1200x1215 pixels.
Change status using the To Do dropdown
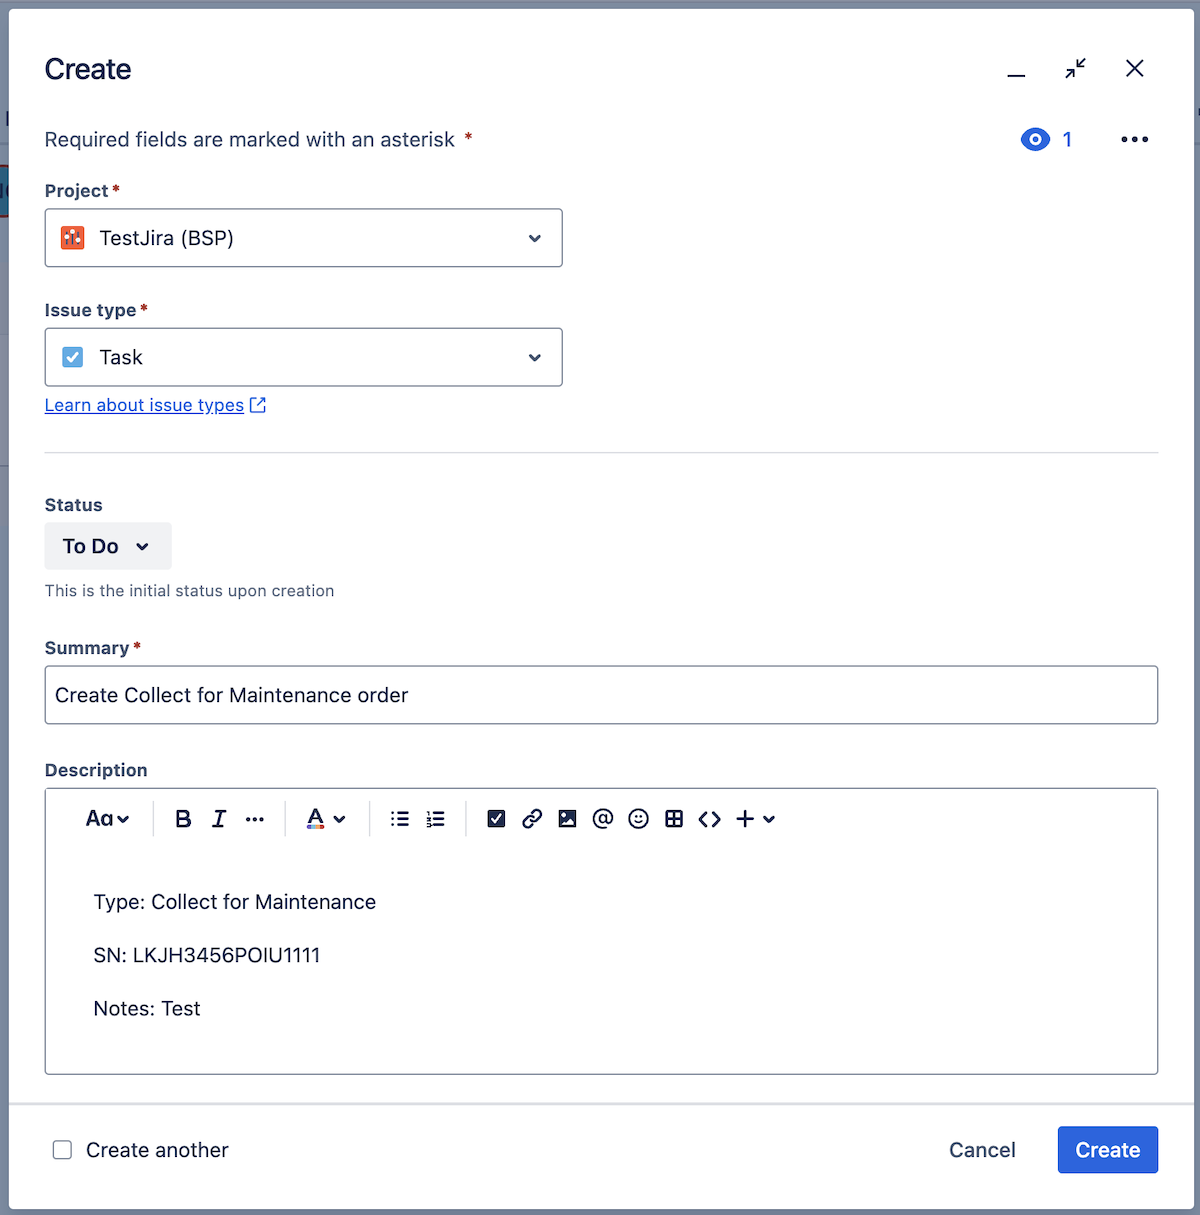pos(107,546)
